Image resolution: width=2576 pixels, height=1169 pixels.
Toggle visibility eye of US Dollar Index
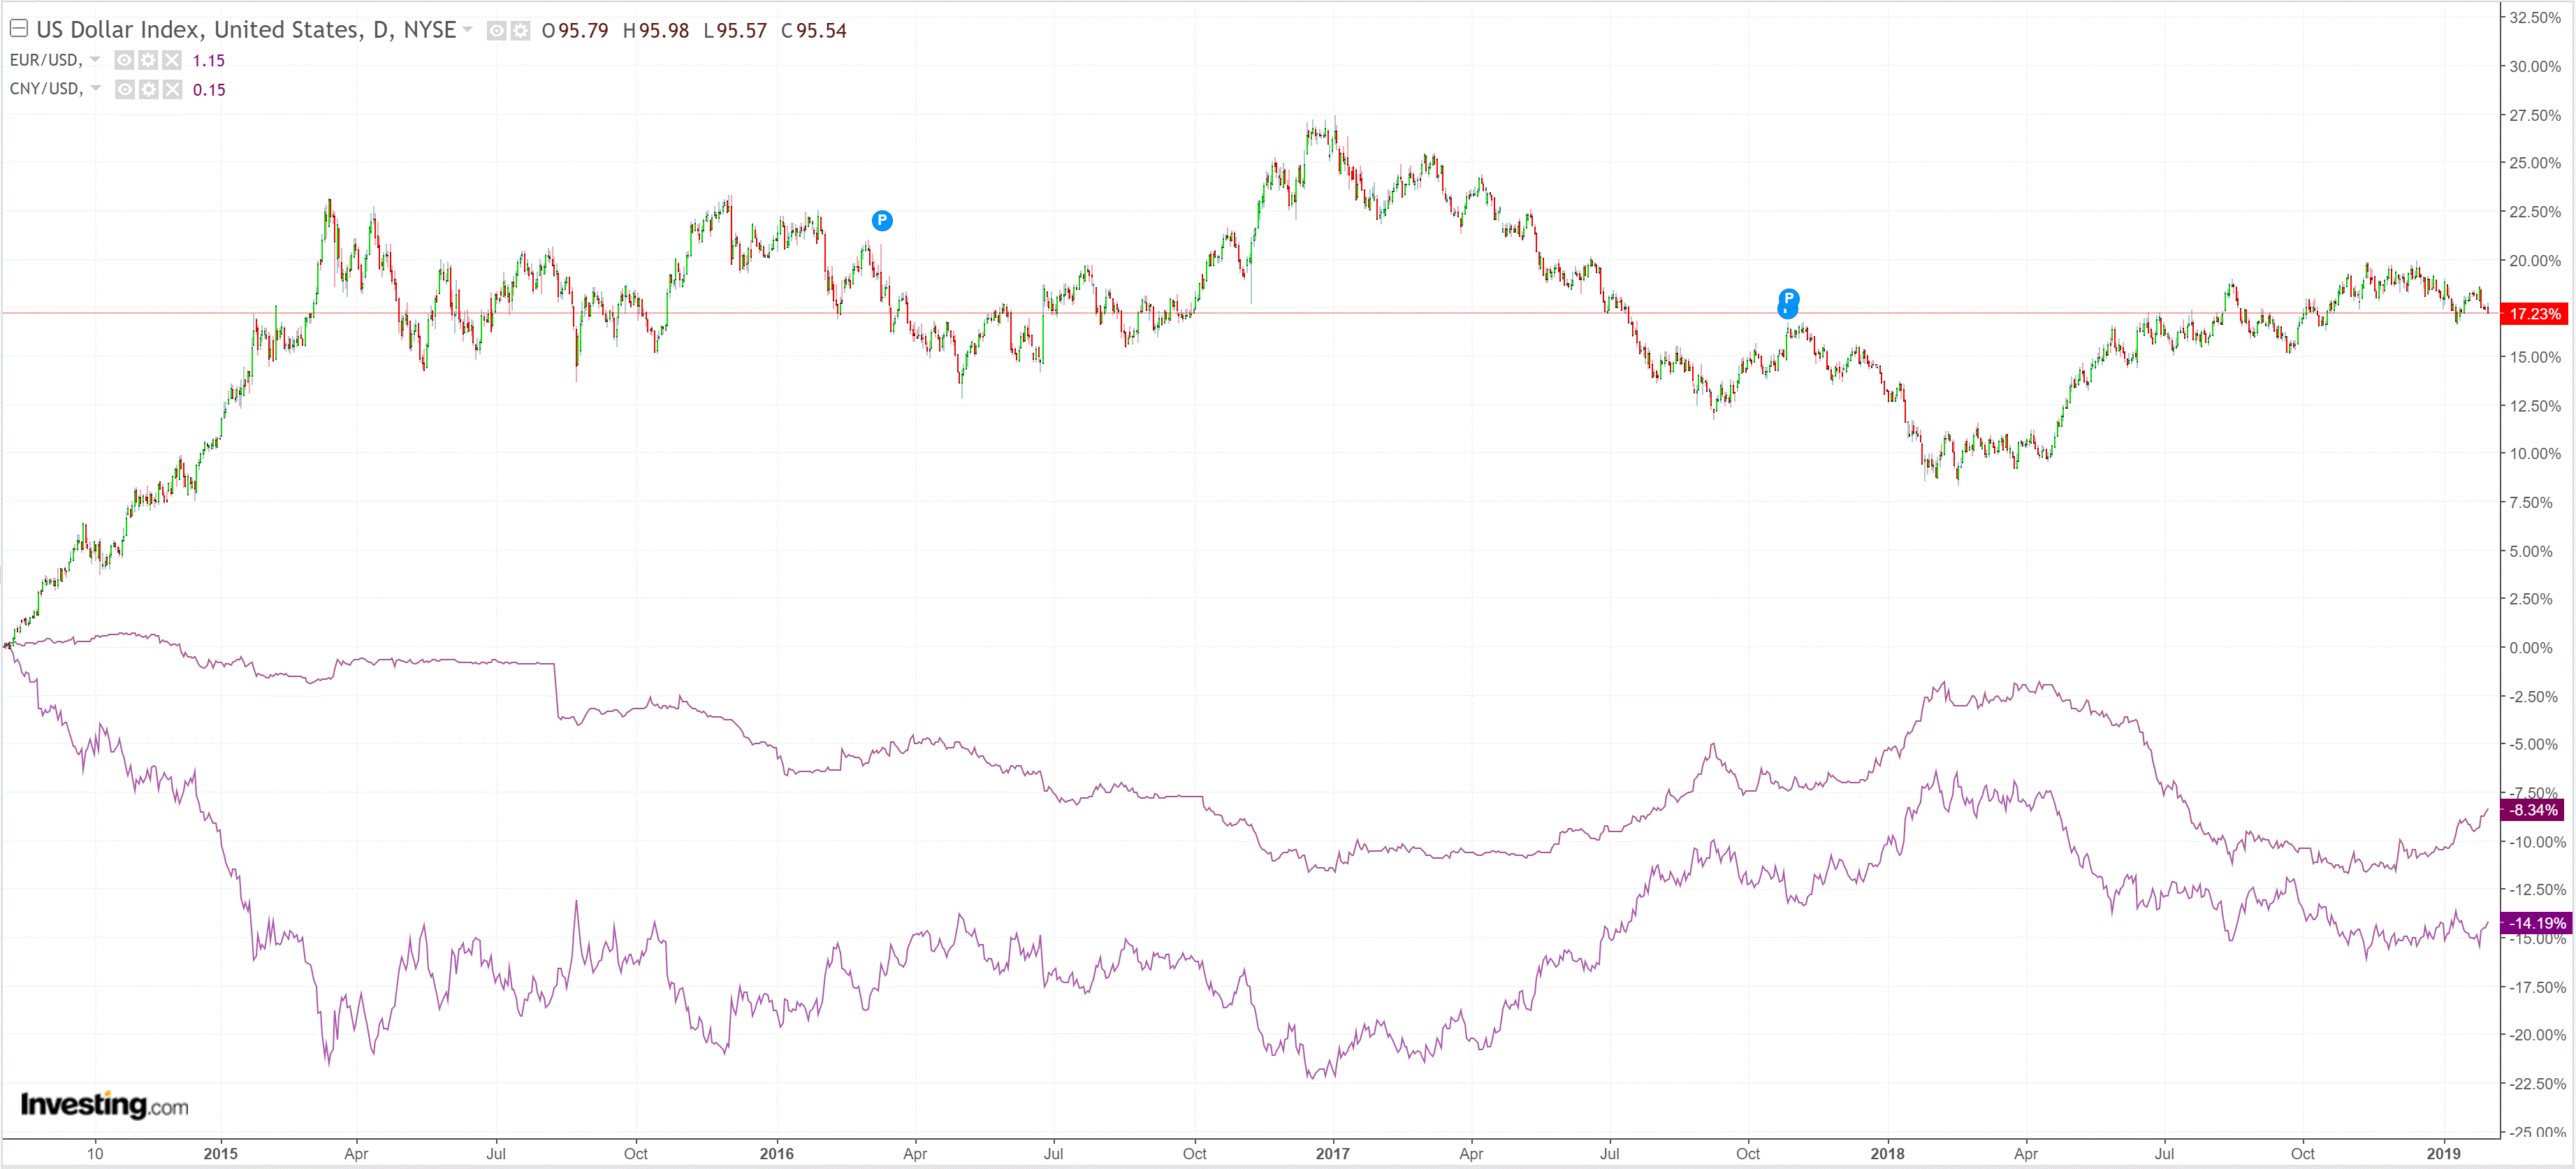point(496,31)
